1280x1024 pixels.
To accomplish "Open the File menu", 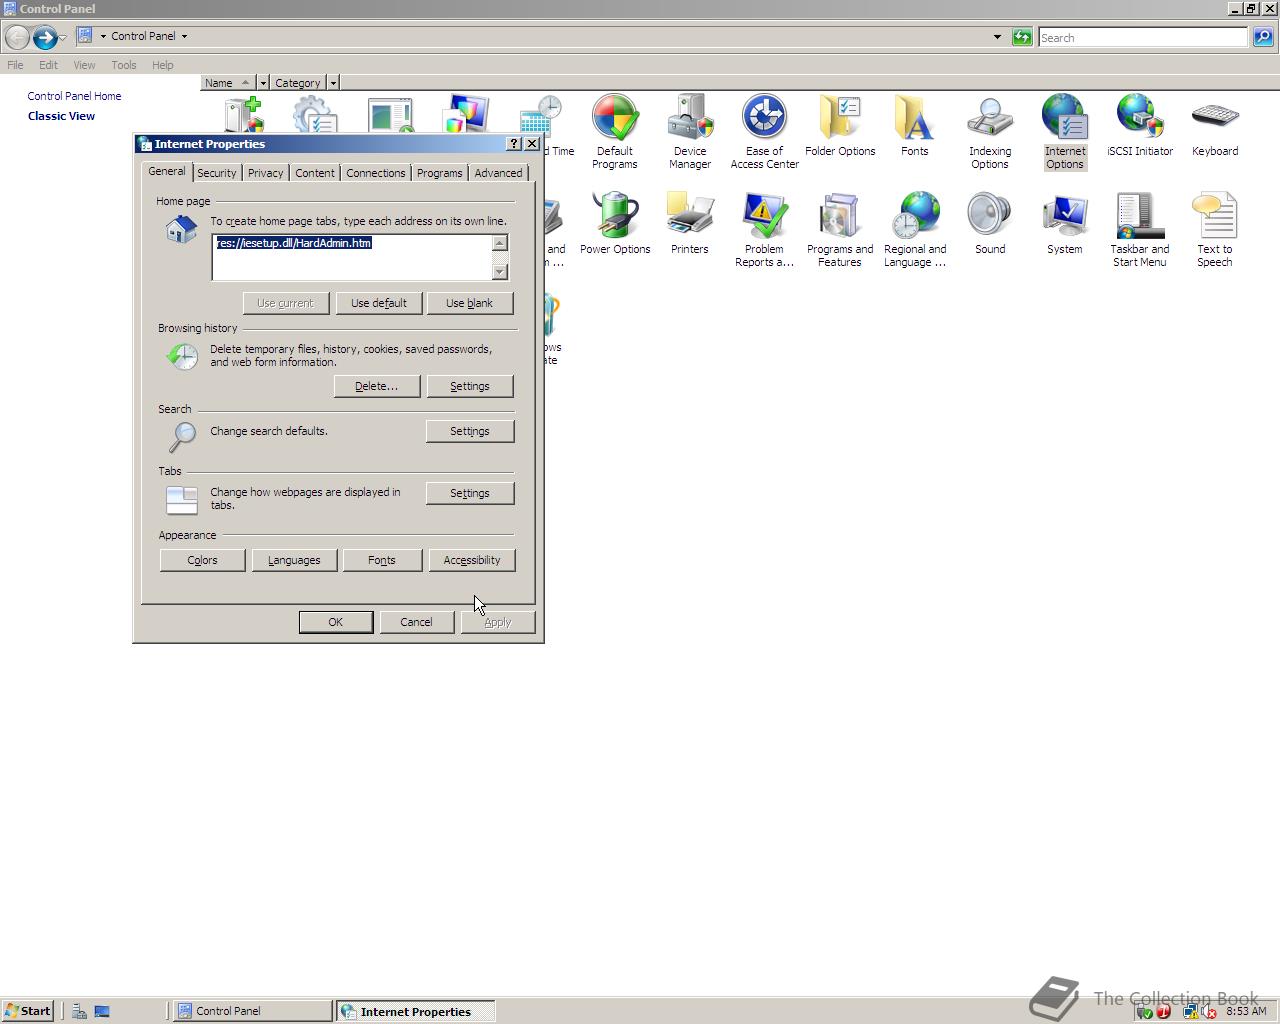I will [x=15, y=65].
